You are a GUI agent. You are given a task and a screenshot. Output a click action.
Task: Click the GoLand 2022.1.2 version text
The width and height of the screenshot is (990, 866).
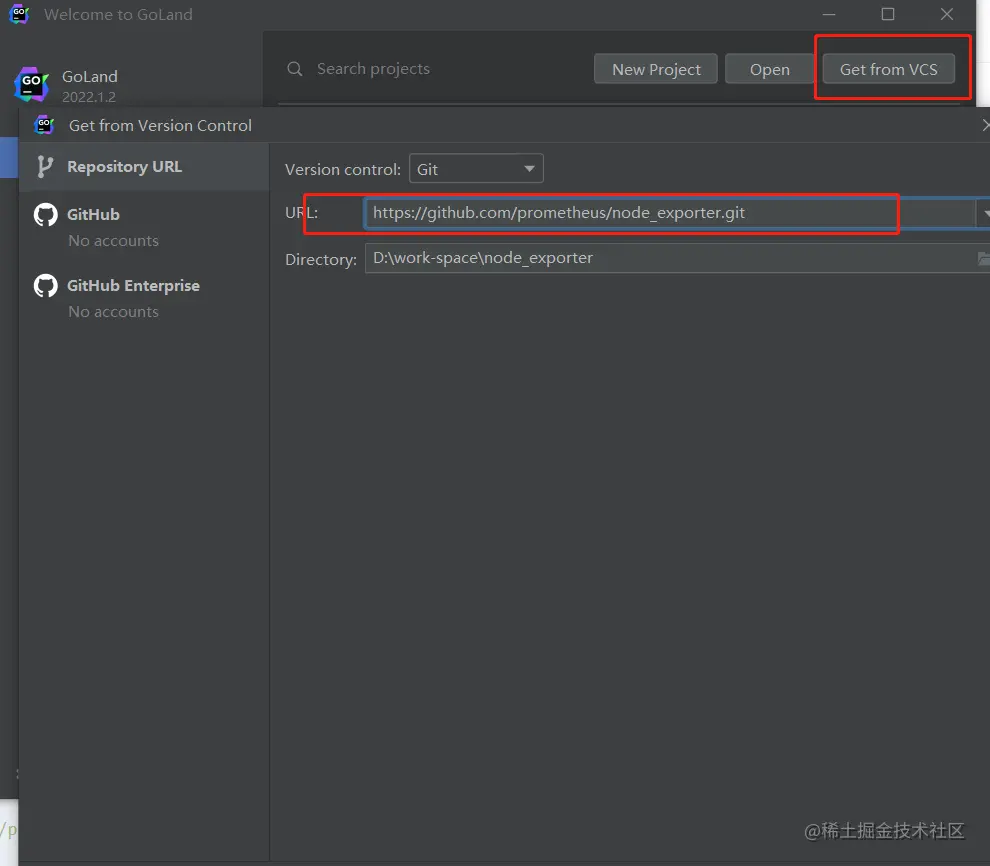tap(89, 97)
